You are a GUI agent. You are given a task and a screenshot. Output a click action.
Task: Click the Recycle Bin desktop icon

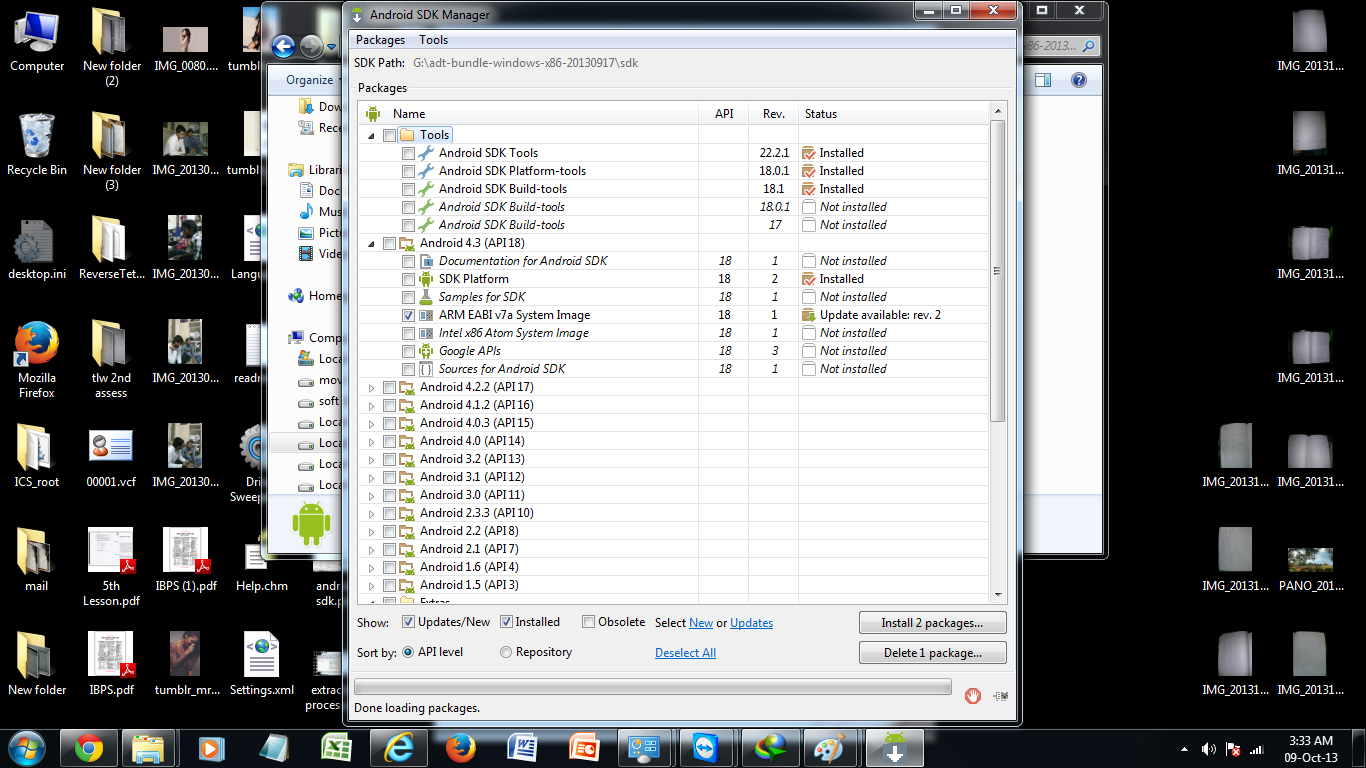click(37, 145)
